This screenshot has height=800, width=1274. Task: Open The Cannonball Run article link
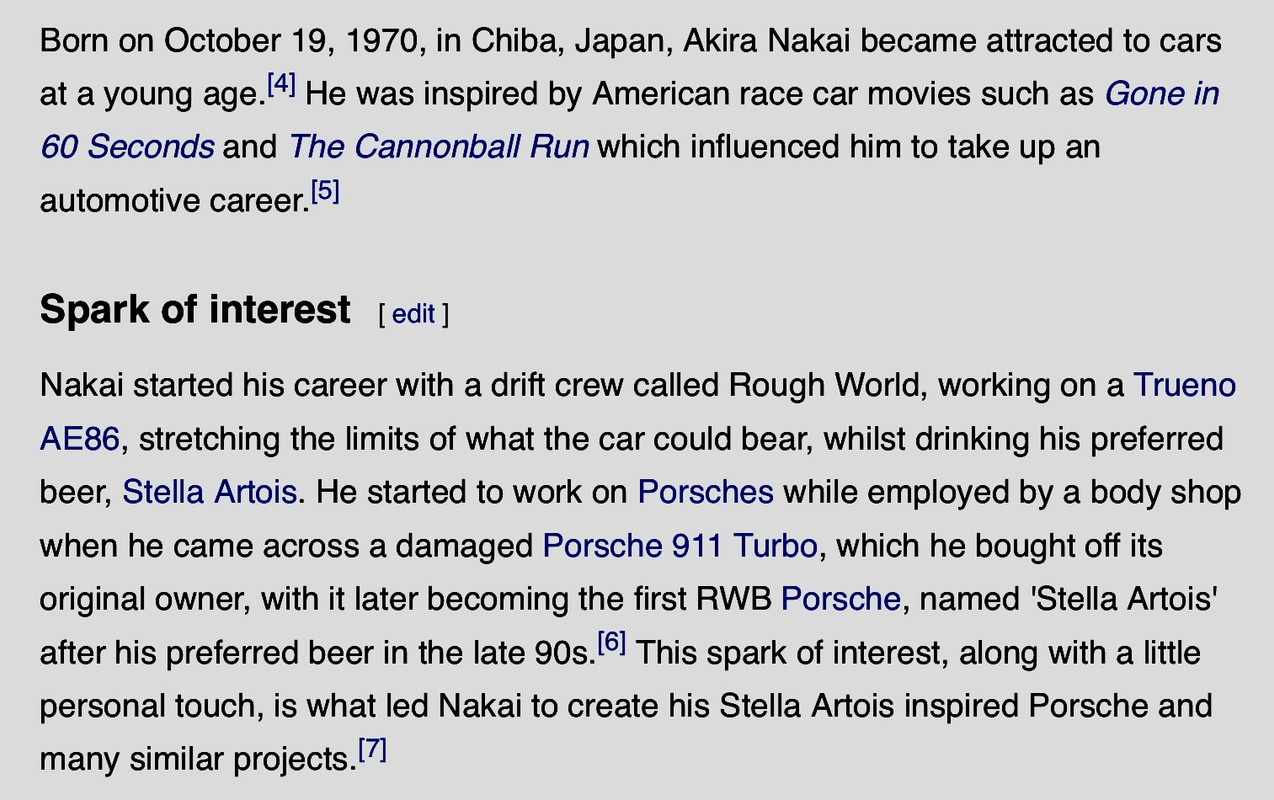point(439,147)
